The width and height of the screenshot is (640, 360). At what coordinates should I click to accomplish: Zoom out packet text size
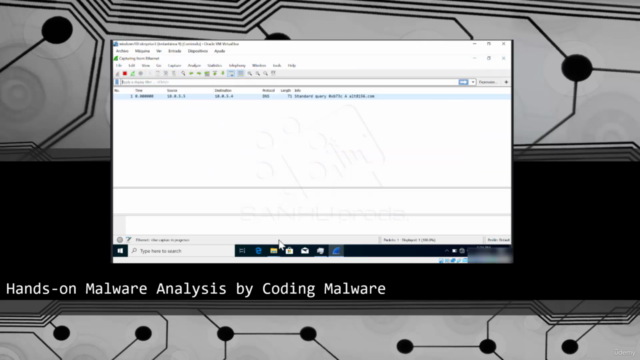pos(258,73)
